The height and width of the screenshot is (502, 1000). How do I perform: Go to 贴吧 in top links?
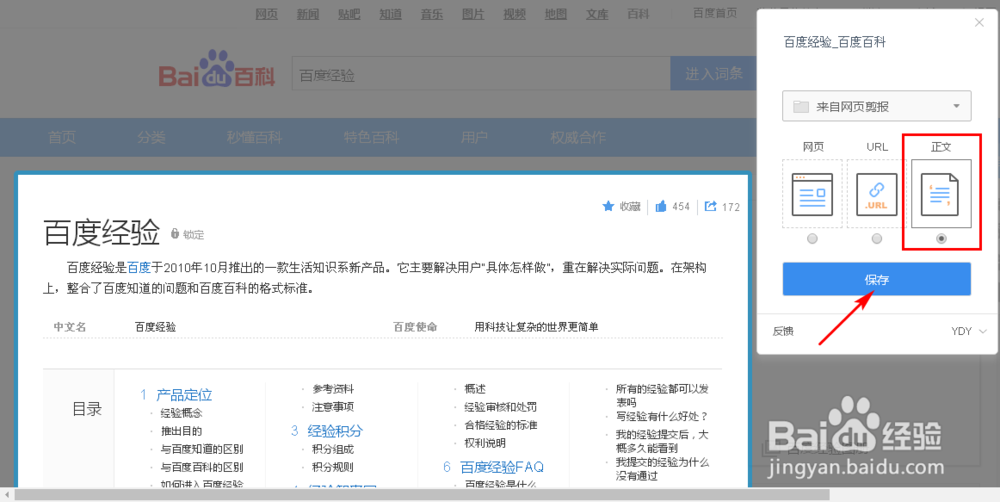(x=349, y=14)
